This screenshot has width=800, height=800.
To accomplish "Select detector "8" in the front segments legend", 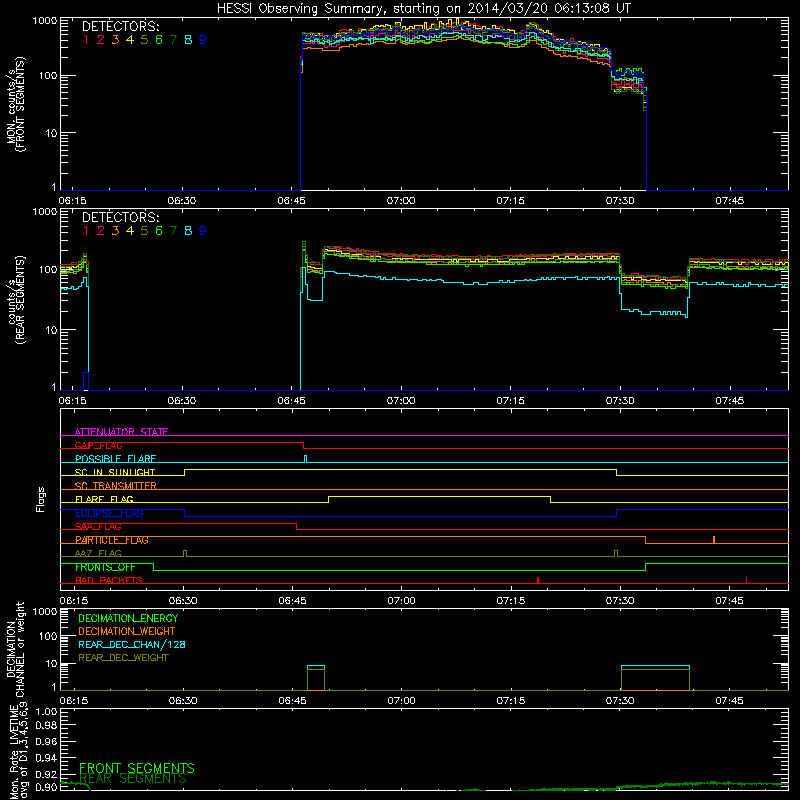I will 188,40.
